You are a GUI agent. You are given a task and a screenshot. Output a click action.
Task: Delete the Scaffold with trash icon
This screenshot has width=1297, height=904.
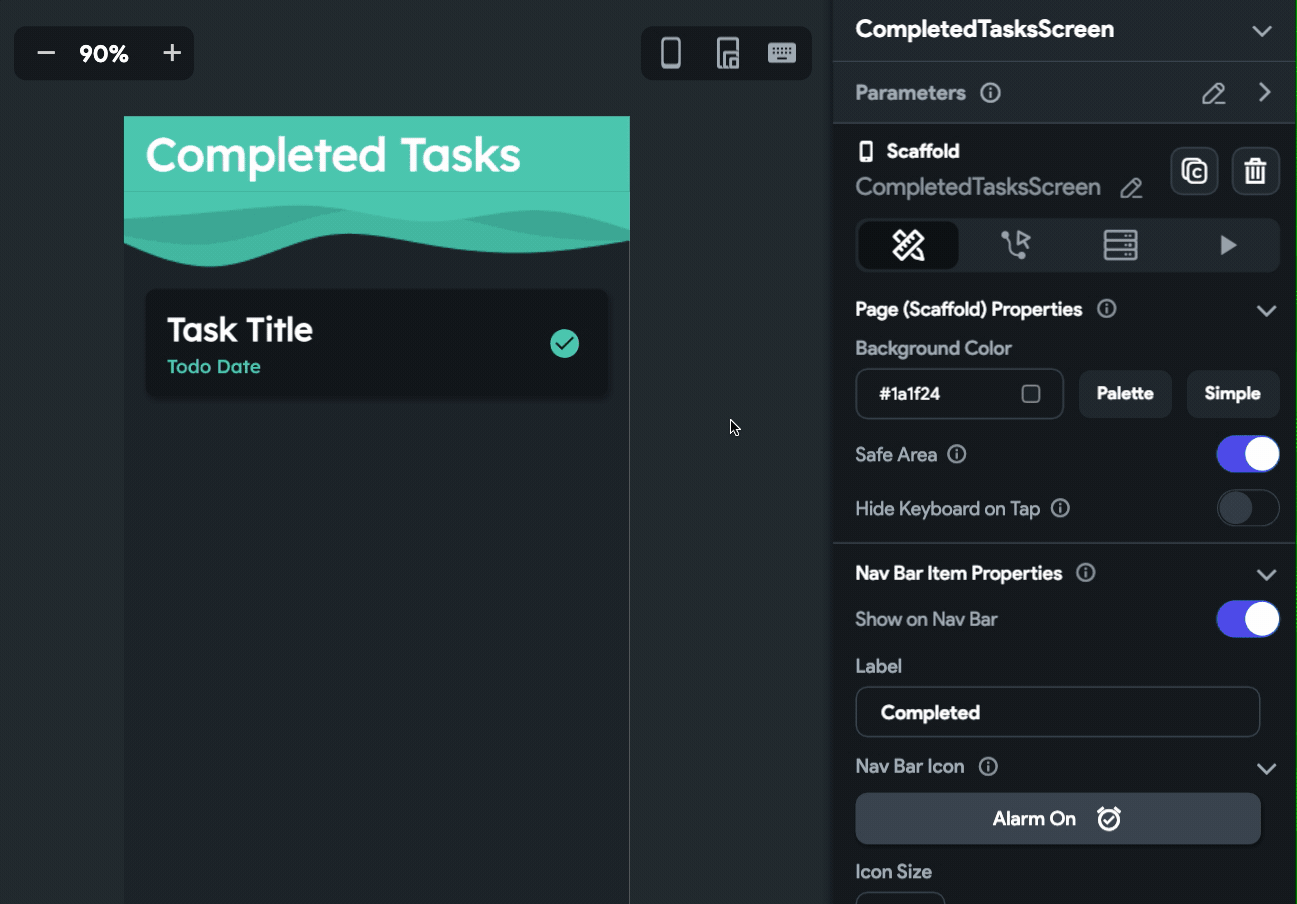(1255, 171)
